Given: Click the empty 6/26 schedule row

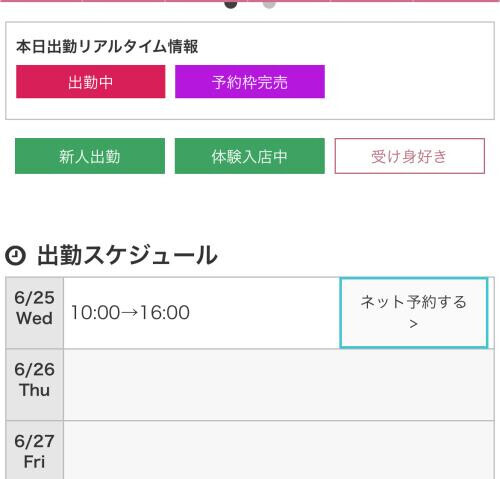Looking at the screenshot, I should 279,385.
